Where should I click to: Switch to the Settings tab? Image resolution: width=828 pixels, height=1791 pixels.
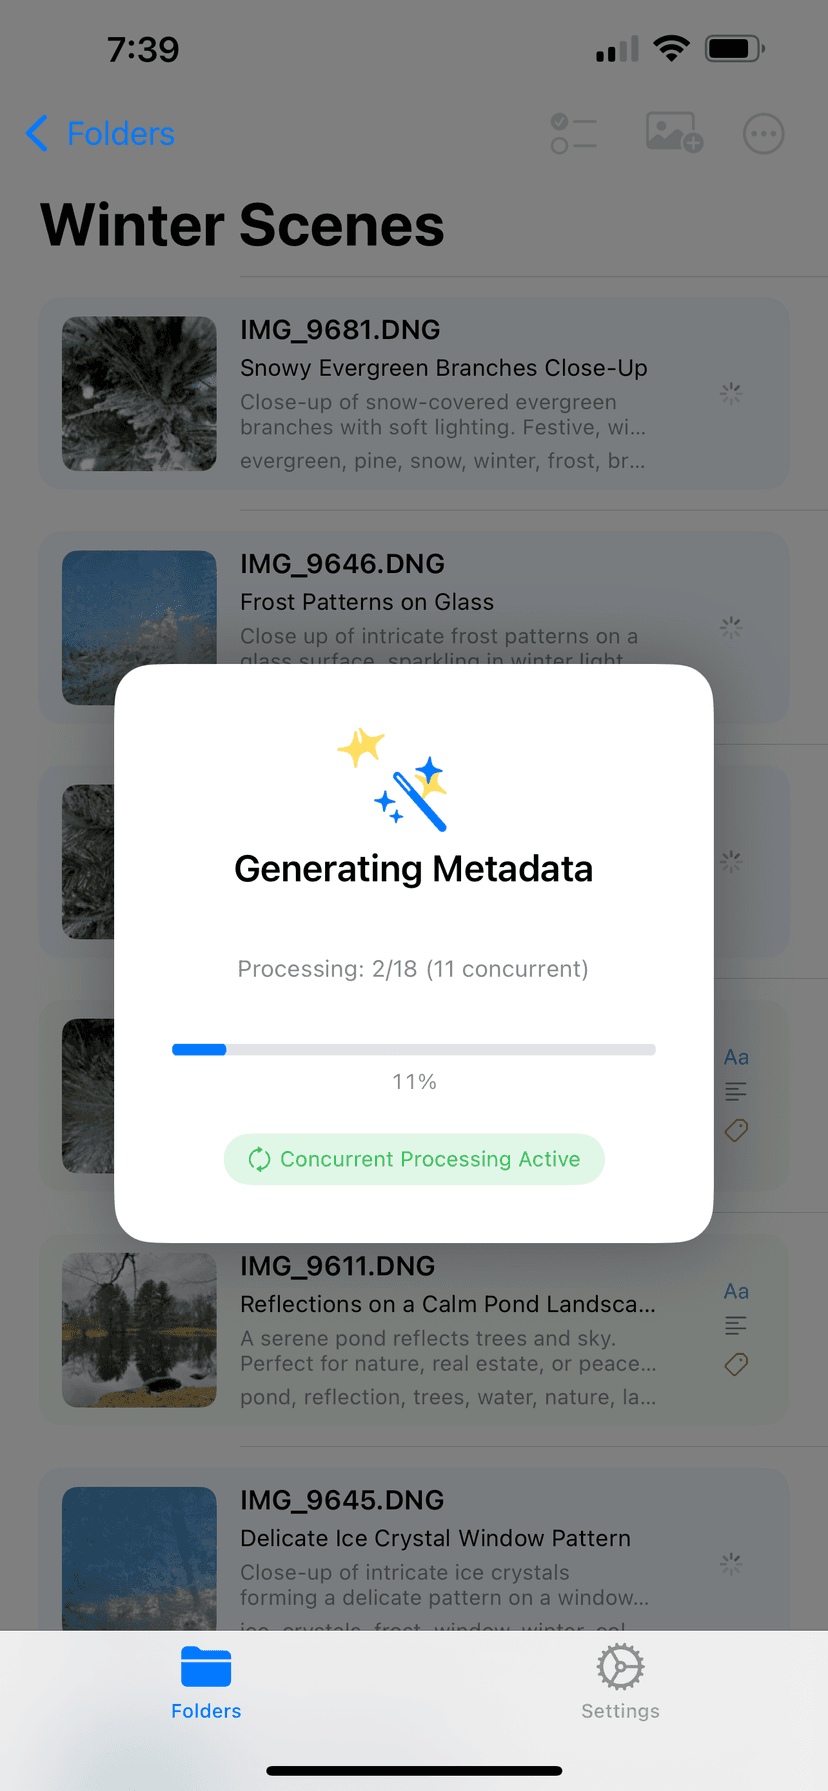pyautogui.click(x=620, y=1682)
